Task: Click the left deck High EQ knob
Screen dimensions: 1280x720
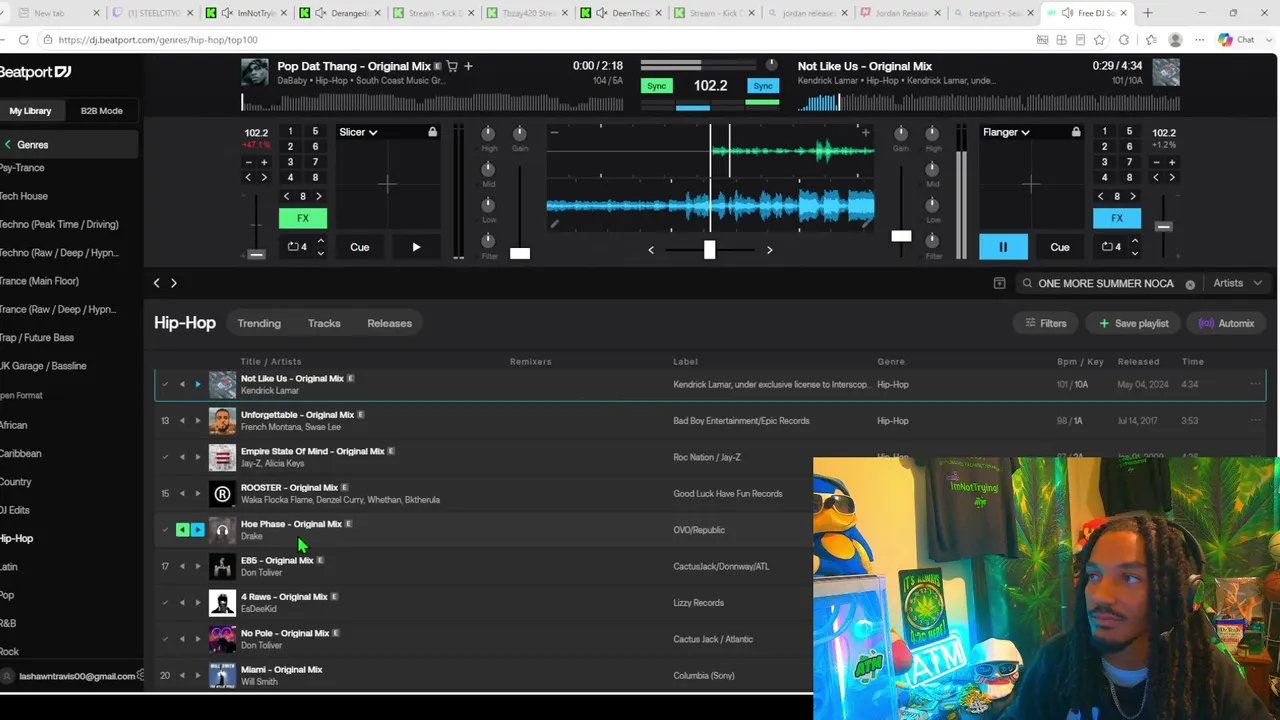Action: [488, 134]
